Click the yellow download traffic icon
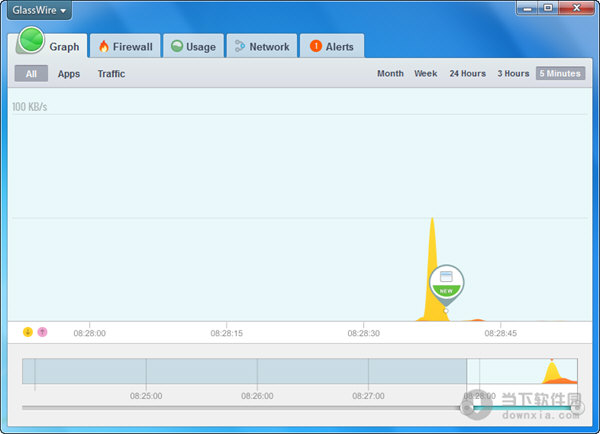 (x=28, y=332)
